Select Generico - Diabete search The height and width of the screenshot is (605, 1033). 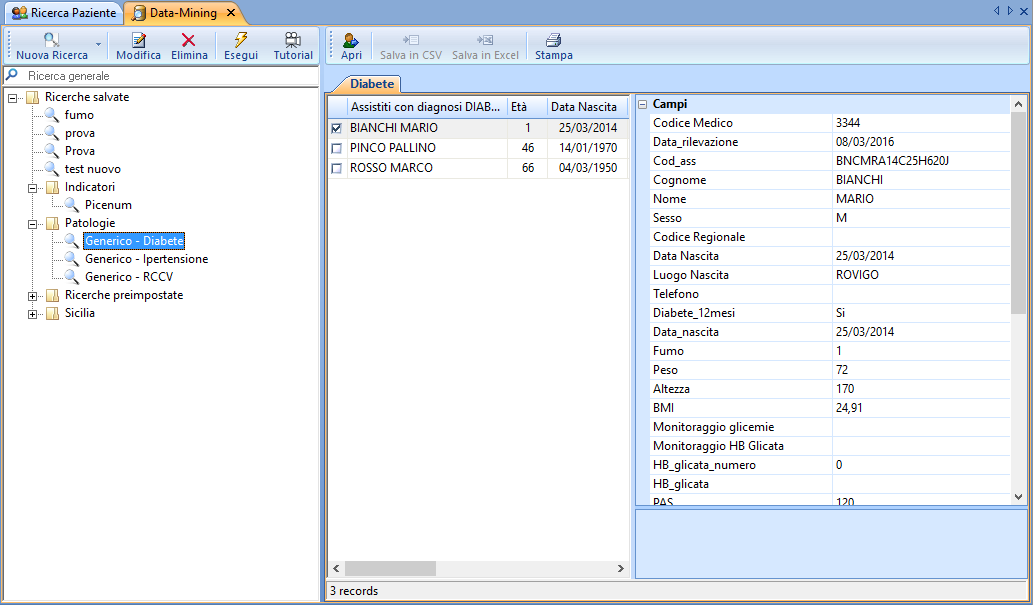[134, 241]
